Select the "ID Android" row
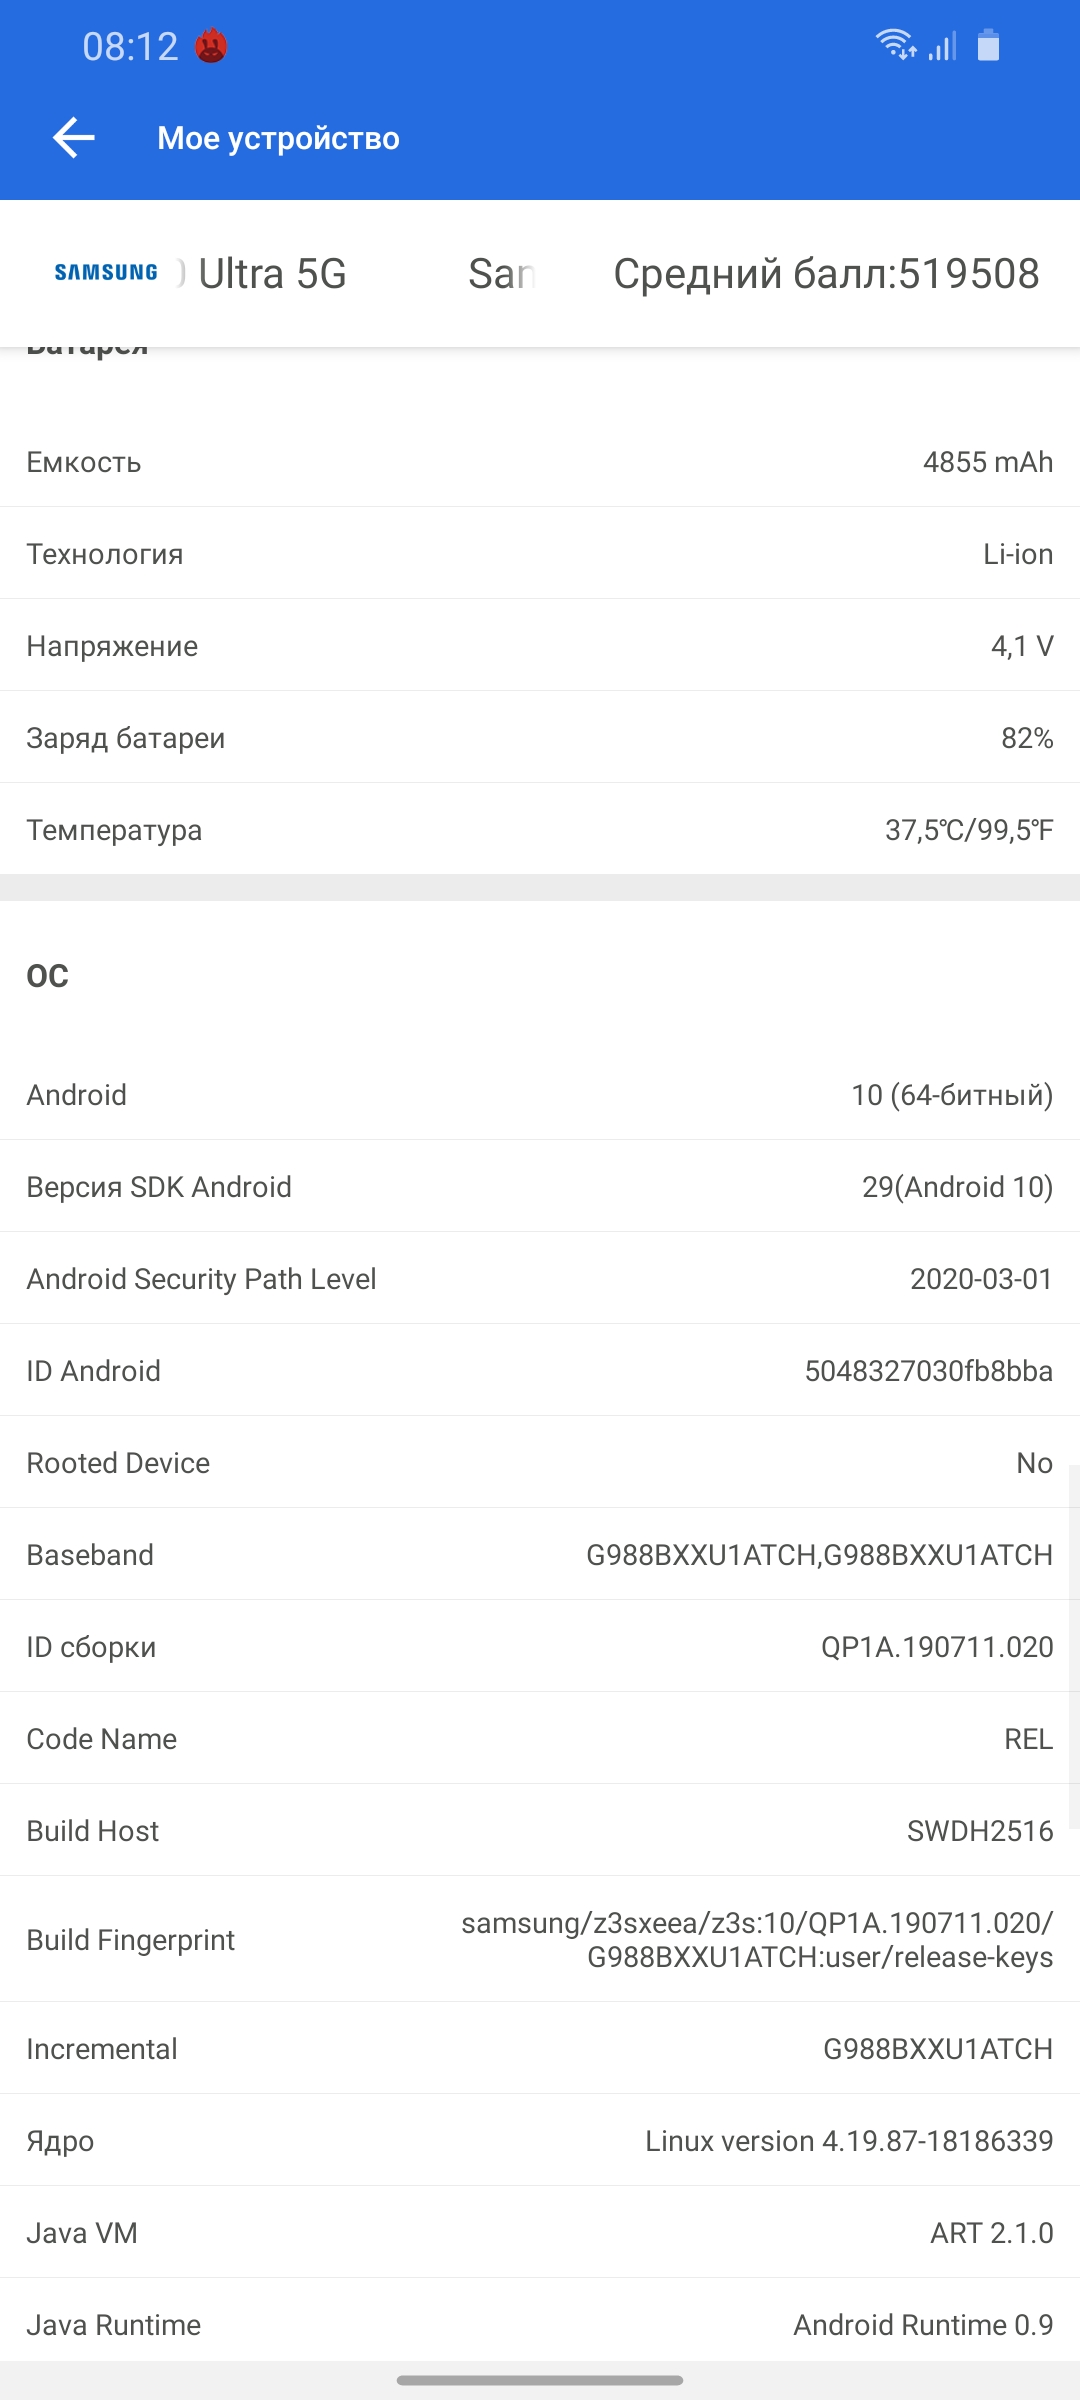This screenshot has height=2400, width=1080. pyautogui.click(x=540, y=1370)
